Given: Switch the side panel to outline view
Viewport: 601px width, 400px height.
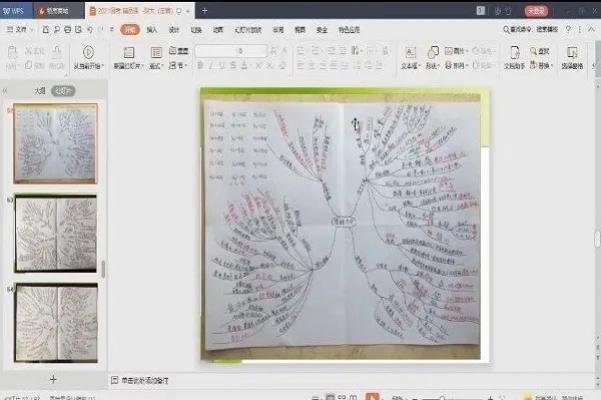Looking at the screenshot, I should (40, 90).
